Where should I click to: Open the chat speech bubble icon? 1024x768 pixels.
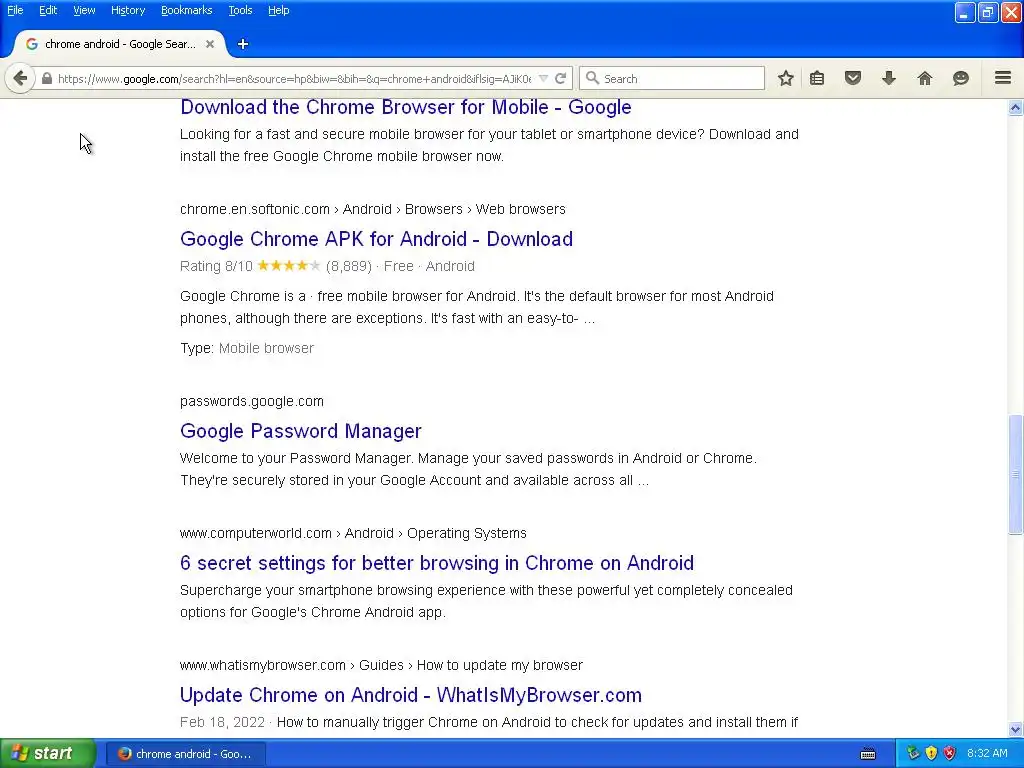[x=961, y=78]
